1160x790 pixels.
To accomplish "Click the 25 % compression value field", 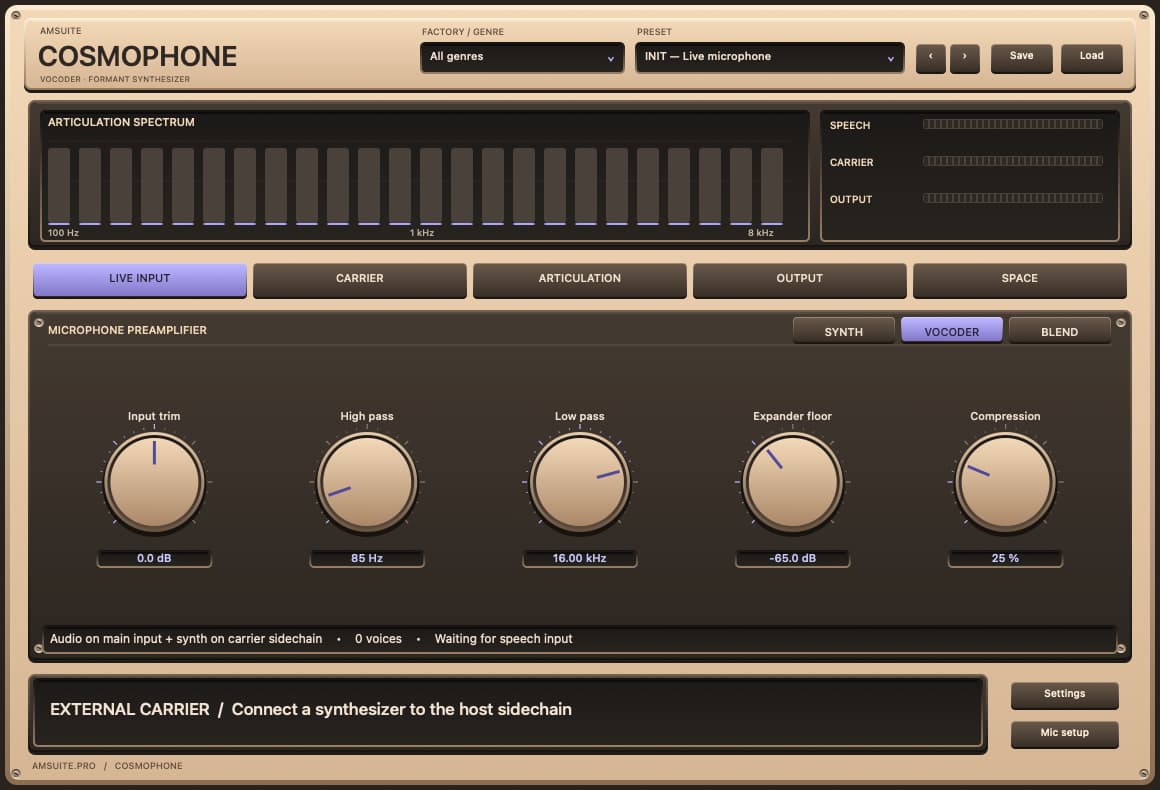I will tap(1005, 558).
